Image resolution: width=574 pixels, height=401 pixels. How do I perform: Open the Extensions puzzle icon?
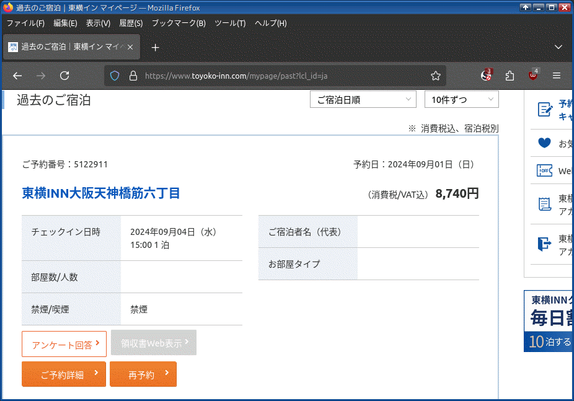tap(510, 76)
